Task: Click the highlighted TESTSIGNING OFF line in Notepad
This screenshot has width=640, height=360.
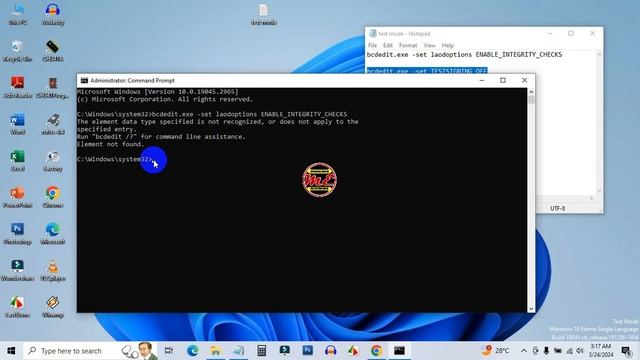Action: click(427, 71)
